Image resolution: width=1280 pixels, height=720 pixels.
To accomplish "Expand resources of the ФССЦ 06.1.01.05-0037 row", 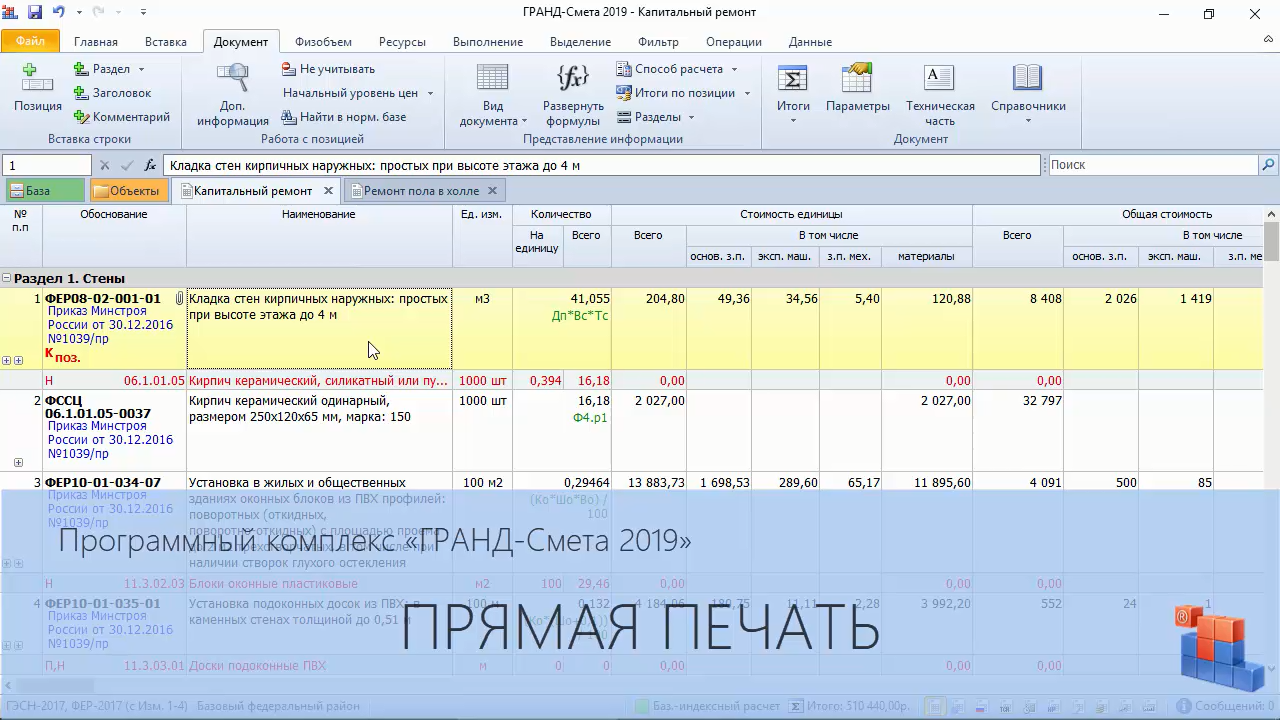I will tap(18, 462).
